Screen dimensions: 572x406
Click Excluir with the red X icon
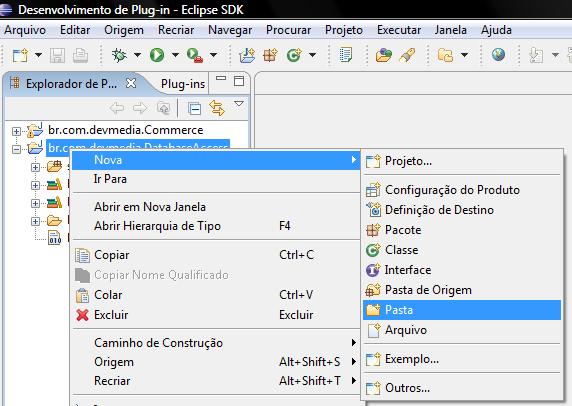coord(216,315)
